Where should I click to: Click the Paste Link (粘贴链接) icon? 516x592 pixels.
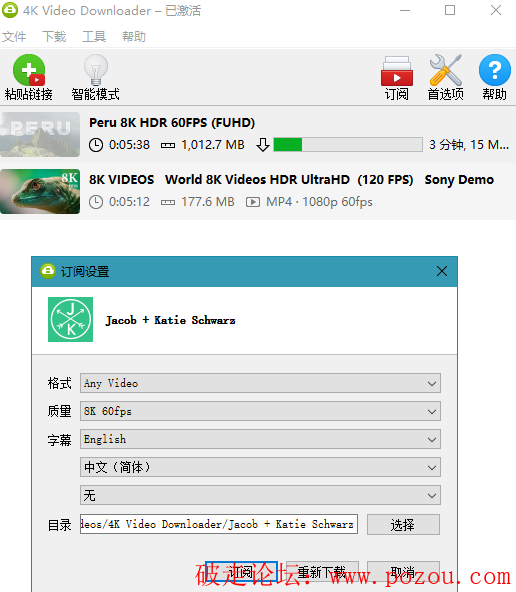(x=29, y=70)
